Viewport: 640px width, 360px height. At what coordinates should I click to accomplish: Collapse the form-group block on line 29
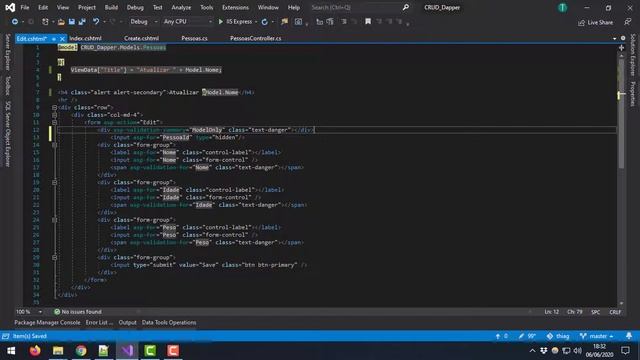click(x=54, y=258)
